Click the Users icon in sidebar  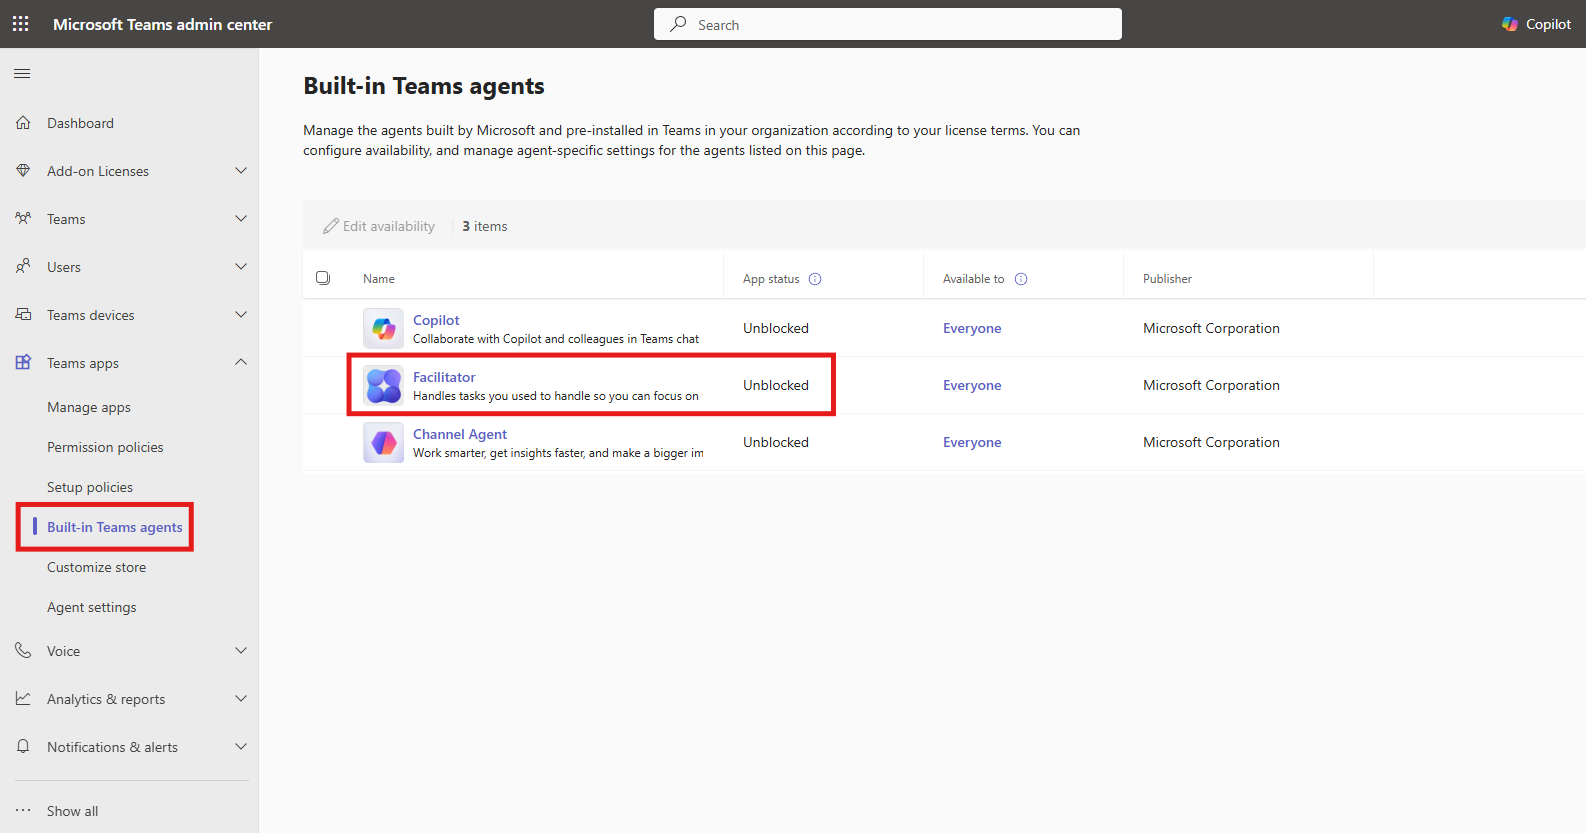(x=23, y=267)
